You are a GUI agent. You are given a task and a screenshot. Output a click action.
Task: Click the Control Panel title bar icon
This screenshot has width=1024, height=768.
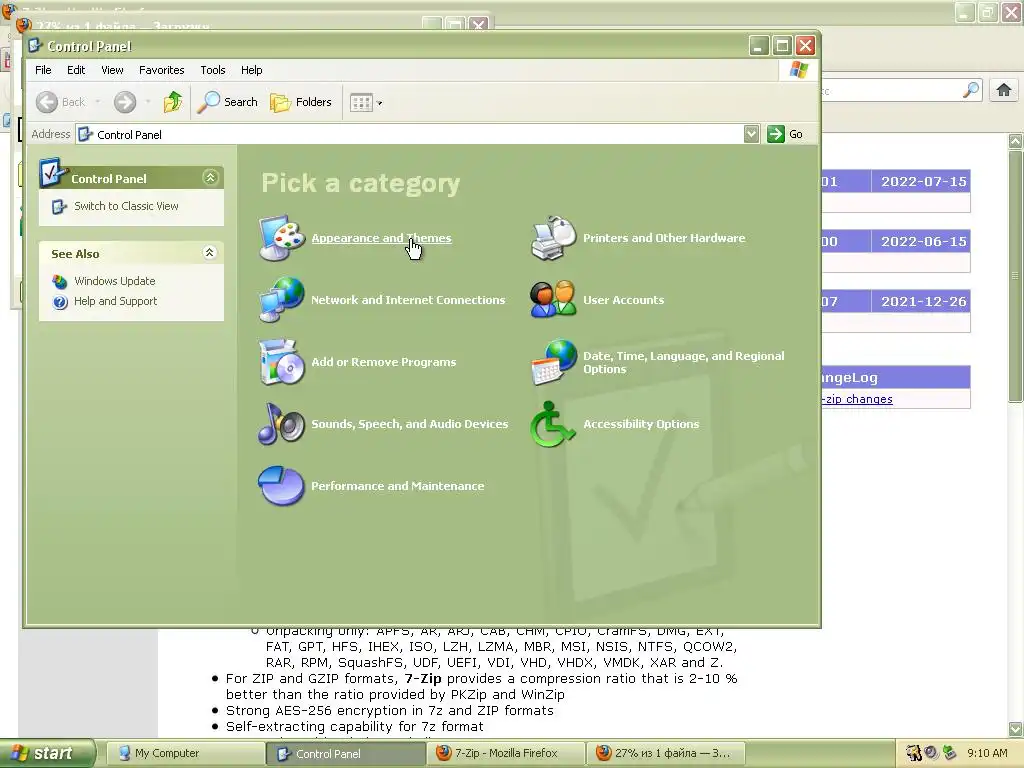[35, 46]
